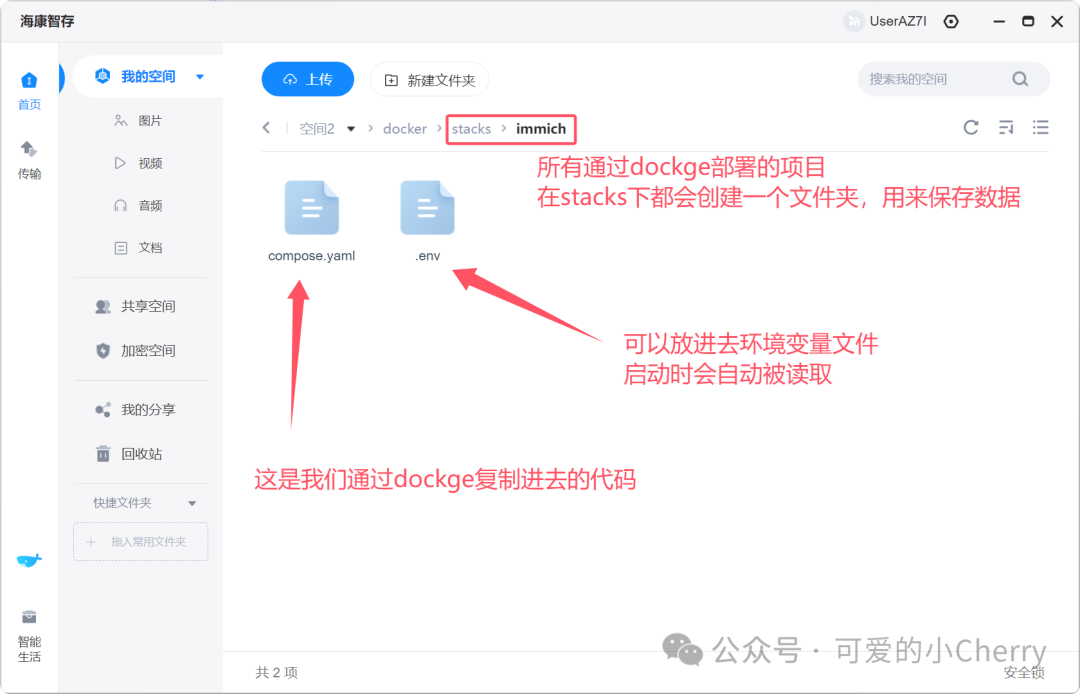Refresh the file list

click(970, 127)
